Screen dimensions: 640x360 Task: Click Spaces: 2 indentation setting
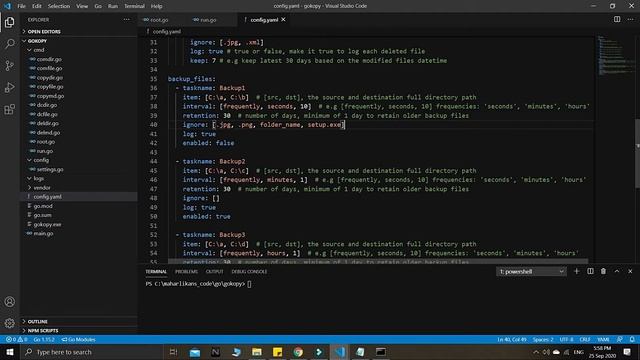(543, 340)
